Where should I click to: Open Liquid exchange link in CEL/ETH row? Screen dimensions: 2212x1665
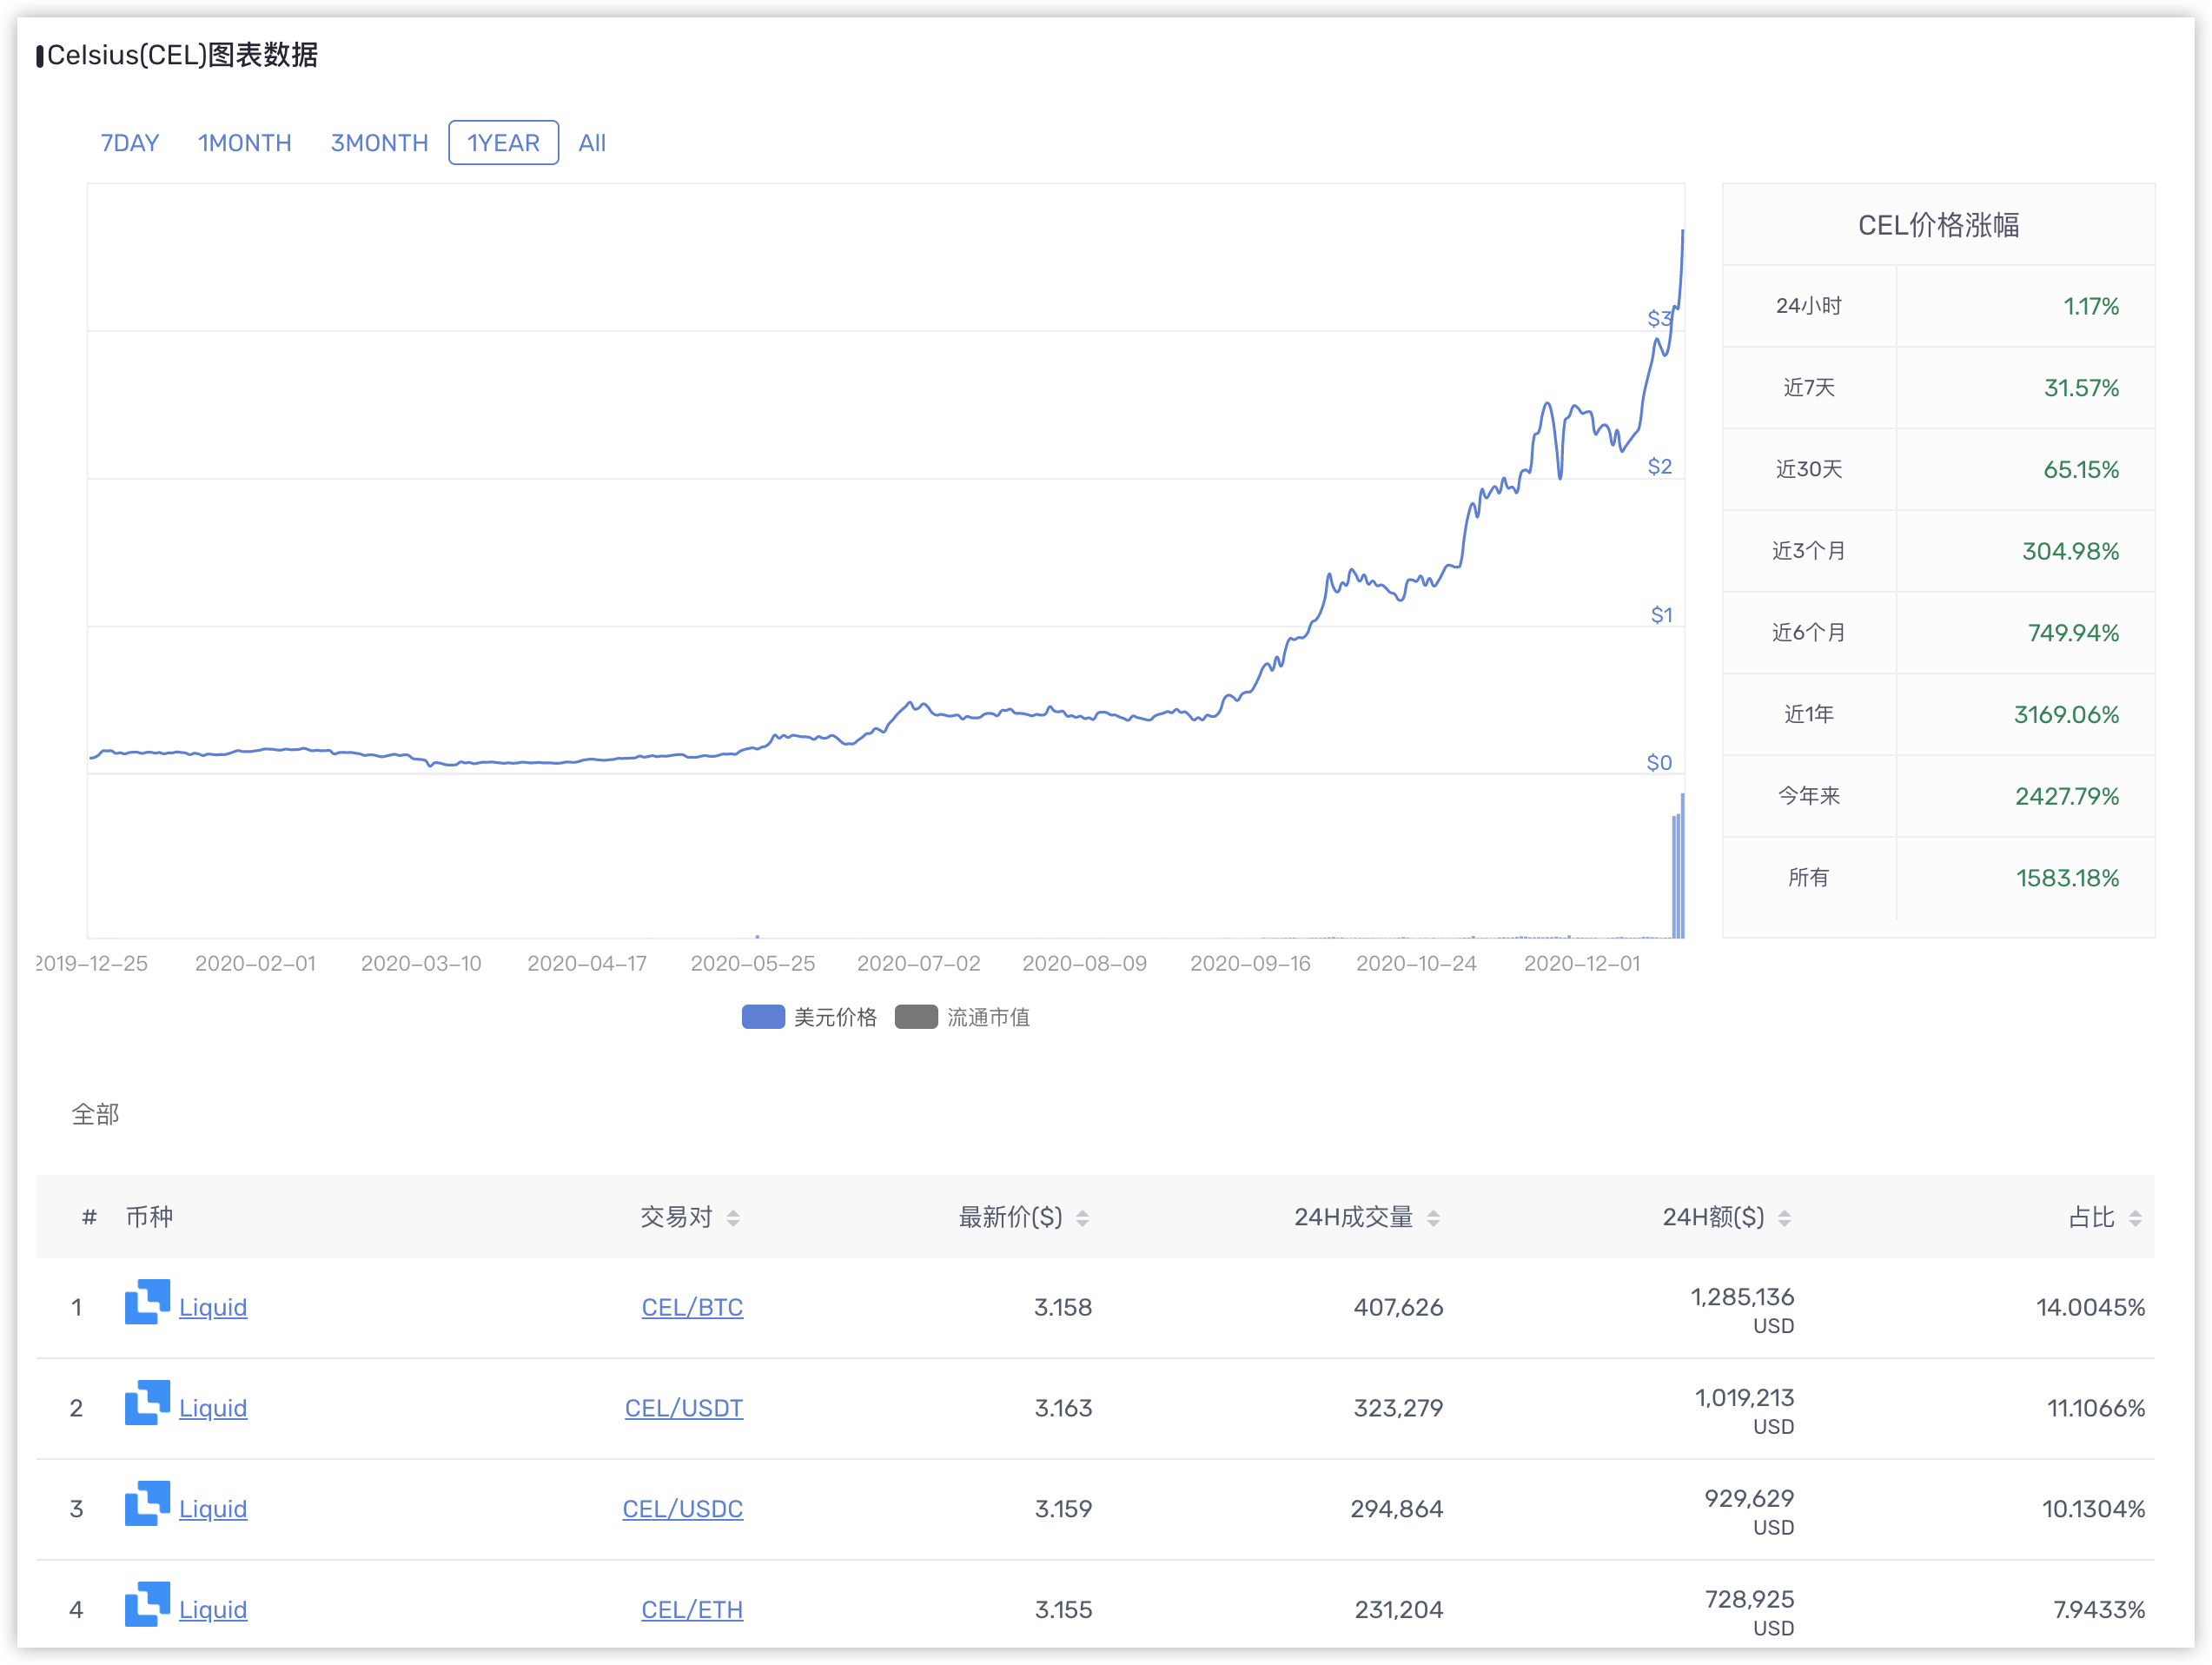click(x=213, y=1611)
